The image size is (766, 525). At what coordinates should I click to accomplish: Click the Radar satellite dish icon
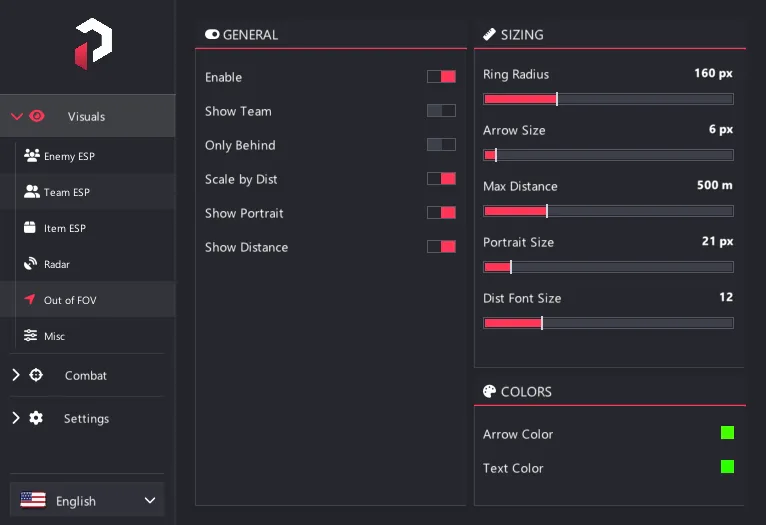pos(30,263)
